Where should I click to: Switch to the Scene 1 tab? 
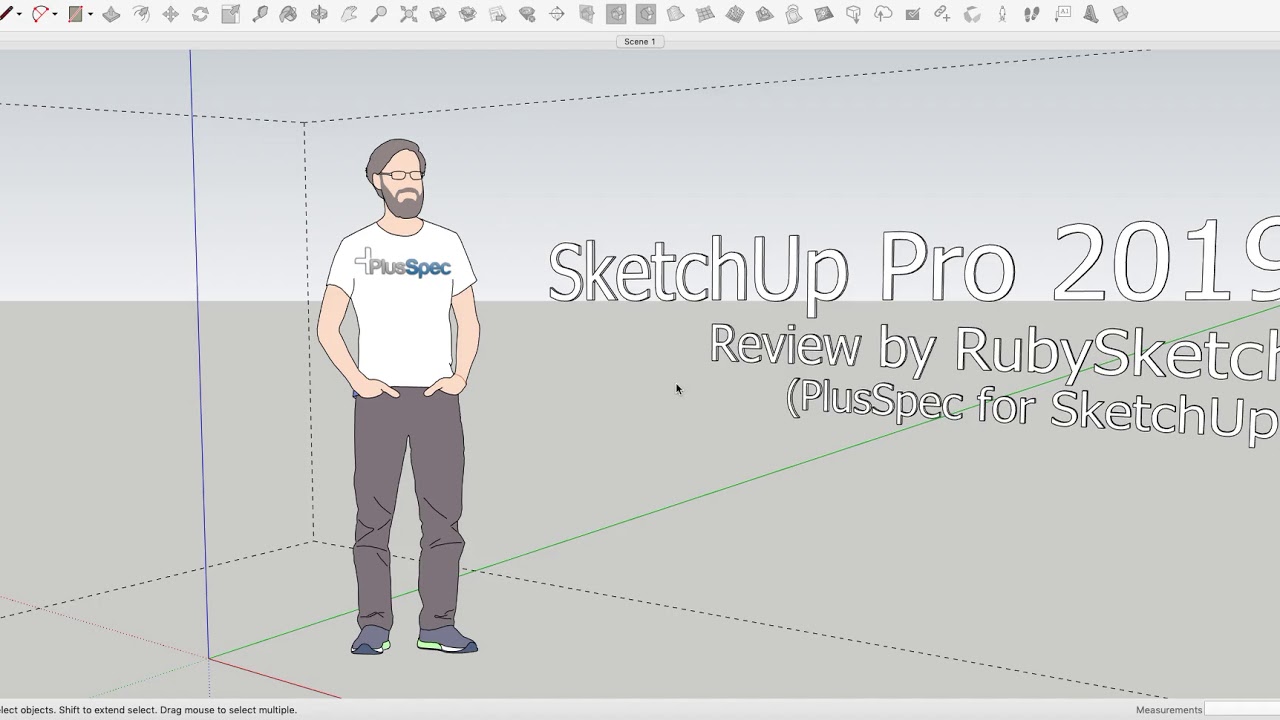640,41
